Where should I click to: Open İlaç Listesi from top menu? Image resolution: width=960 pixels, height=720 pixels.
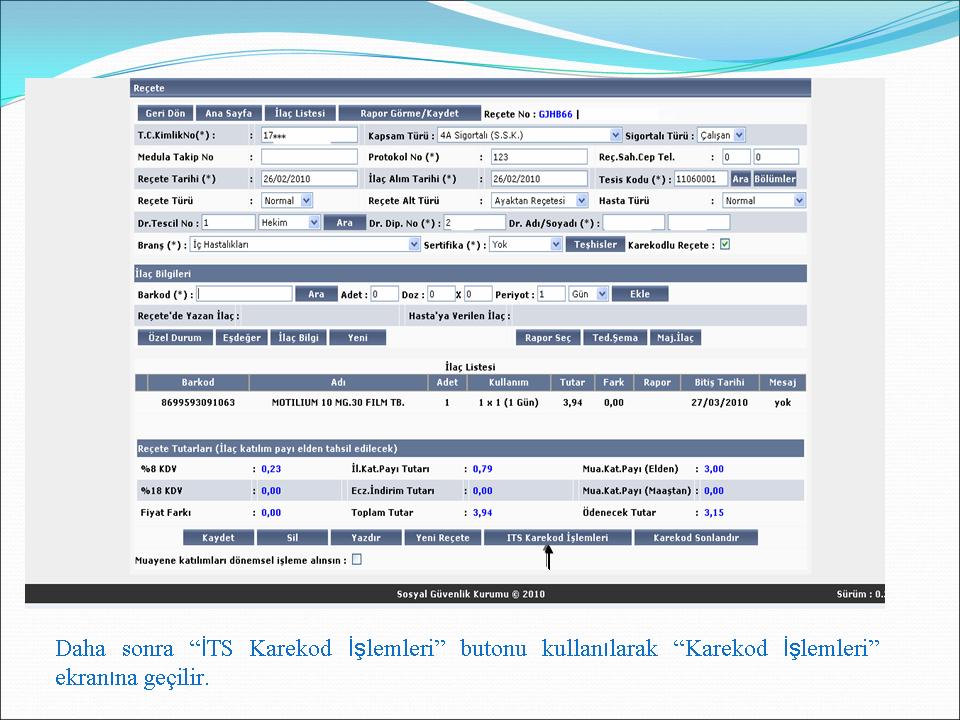pyautogui.click(x=300, y=114)
